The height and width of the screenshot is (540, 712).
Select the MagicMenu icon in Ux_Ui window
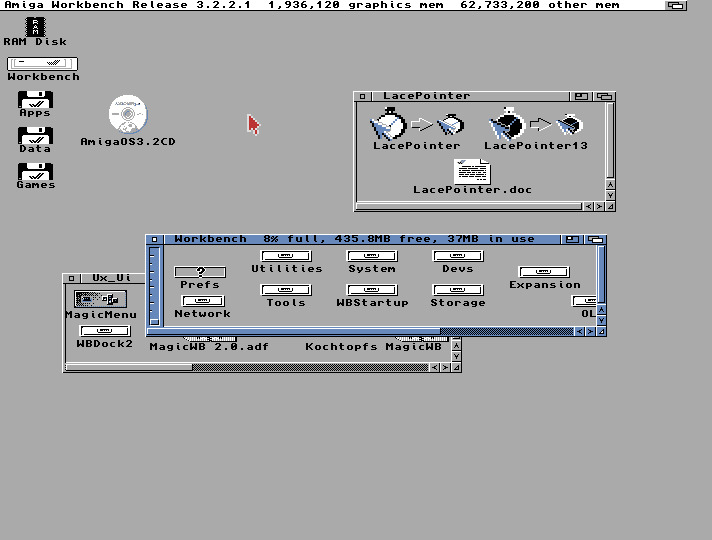point(100,299)
